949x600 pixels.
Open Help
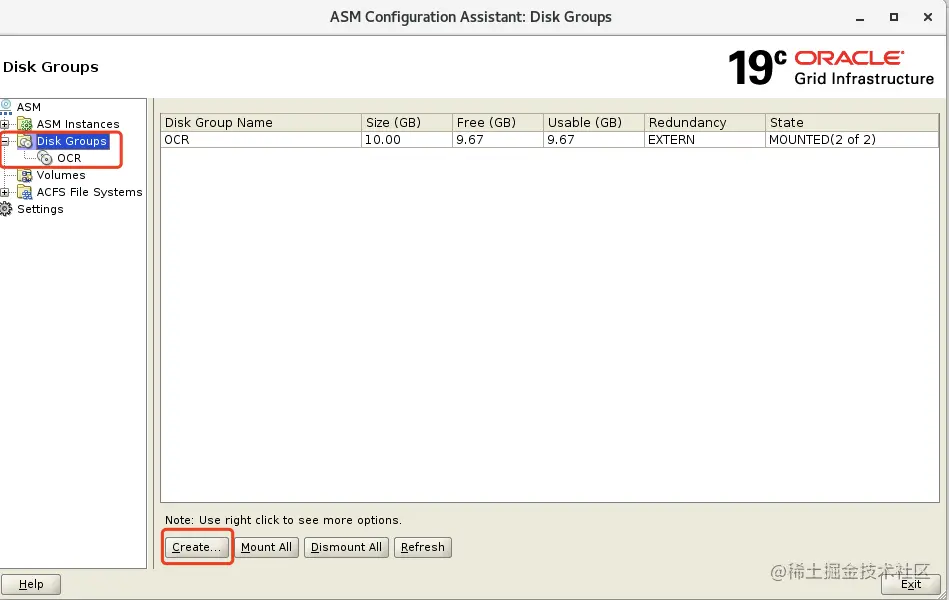(x=31, y=584)
